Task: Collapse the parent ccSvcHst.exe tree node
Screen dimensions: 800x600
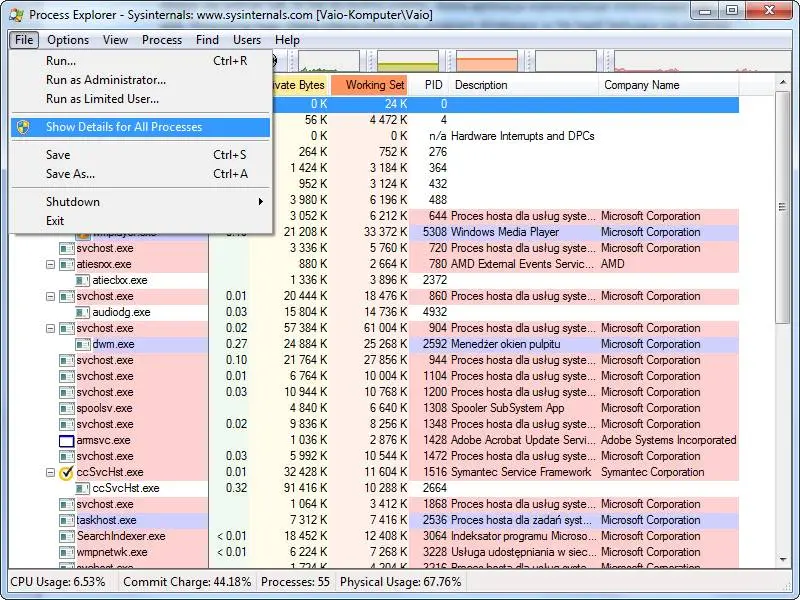Action: click(x=51, y=472)
